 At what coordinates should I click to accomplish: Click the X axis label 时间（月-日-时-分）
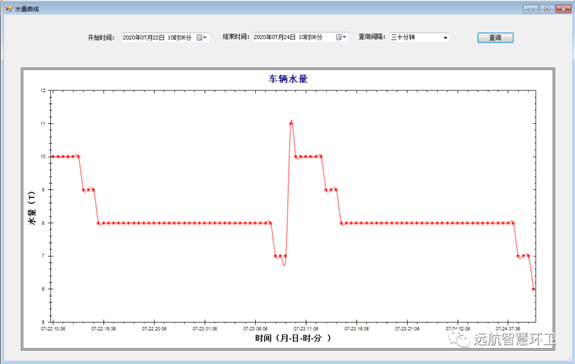click(293, 338)
